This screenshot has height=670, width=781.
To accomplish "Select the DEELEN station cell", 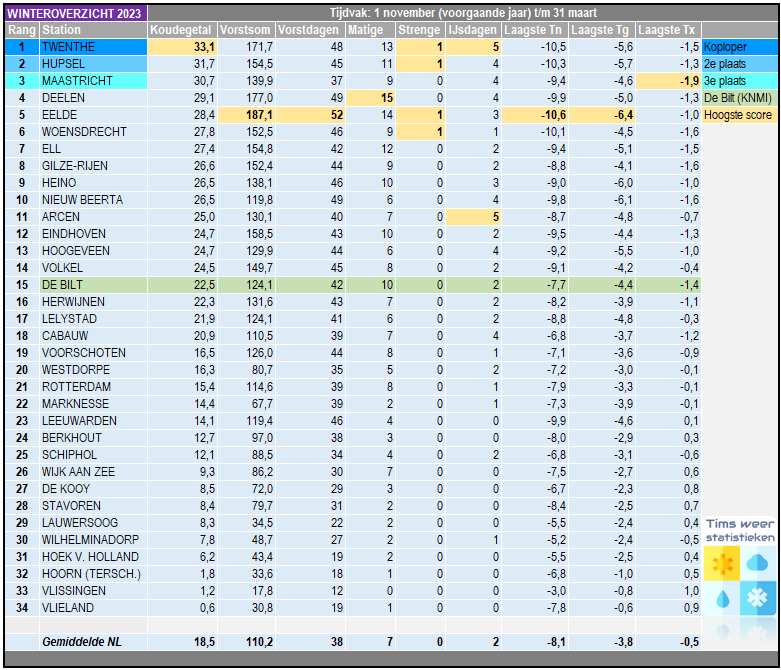I will point(94,98).
